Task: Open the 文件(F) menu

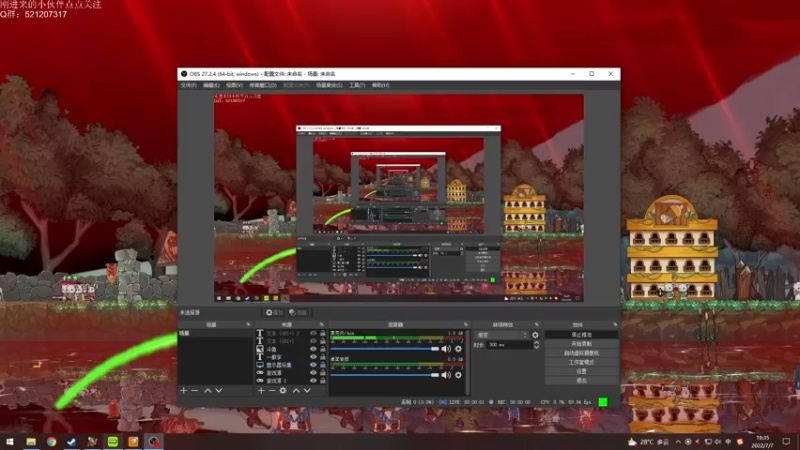Action: click(188, 85)
